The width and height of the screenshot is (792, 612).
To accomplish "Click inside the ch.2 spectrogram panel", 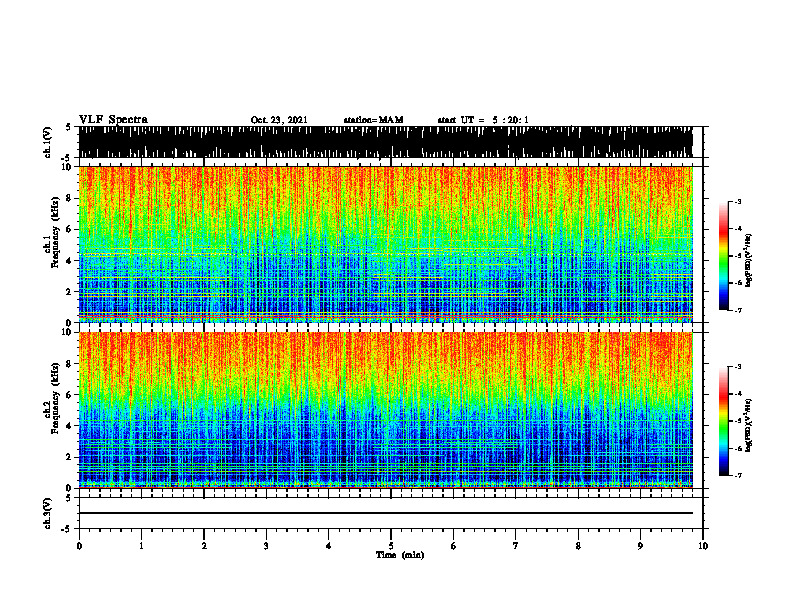I will click(386, 410).
